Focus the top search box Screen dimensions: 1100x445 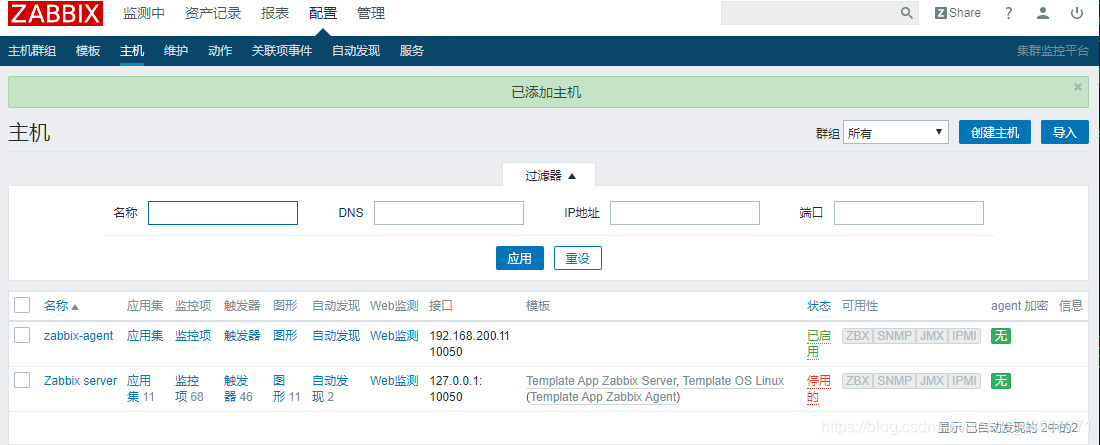tap(810, 13)
